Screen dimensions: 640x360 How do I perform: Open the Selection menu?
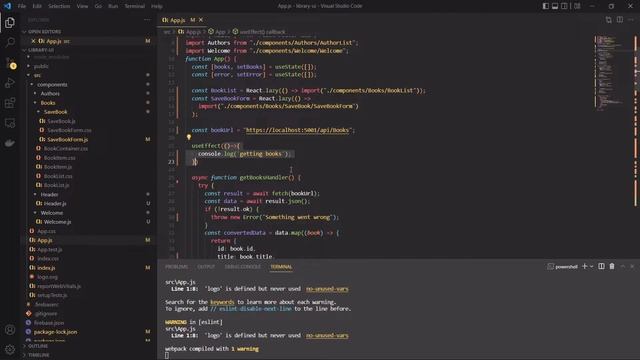tap(59, 6)
